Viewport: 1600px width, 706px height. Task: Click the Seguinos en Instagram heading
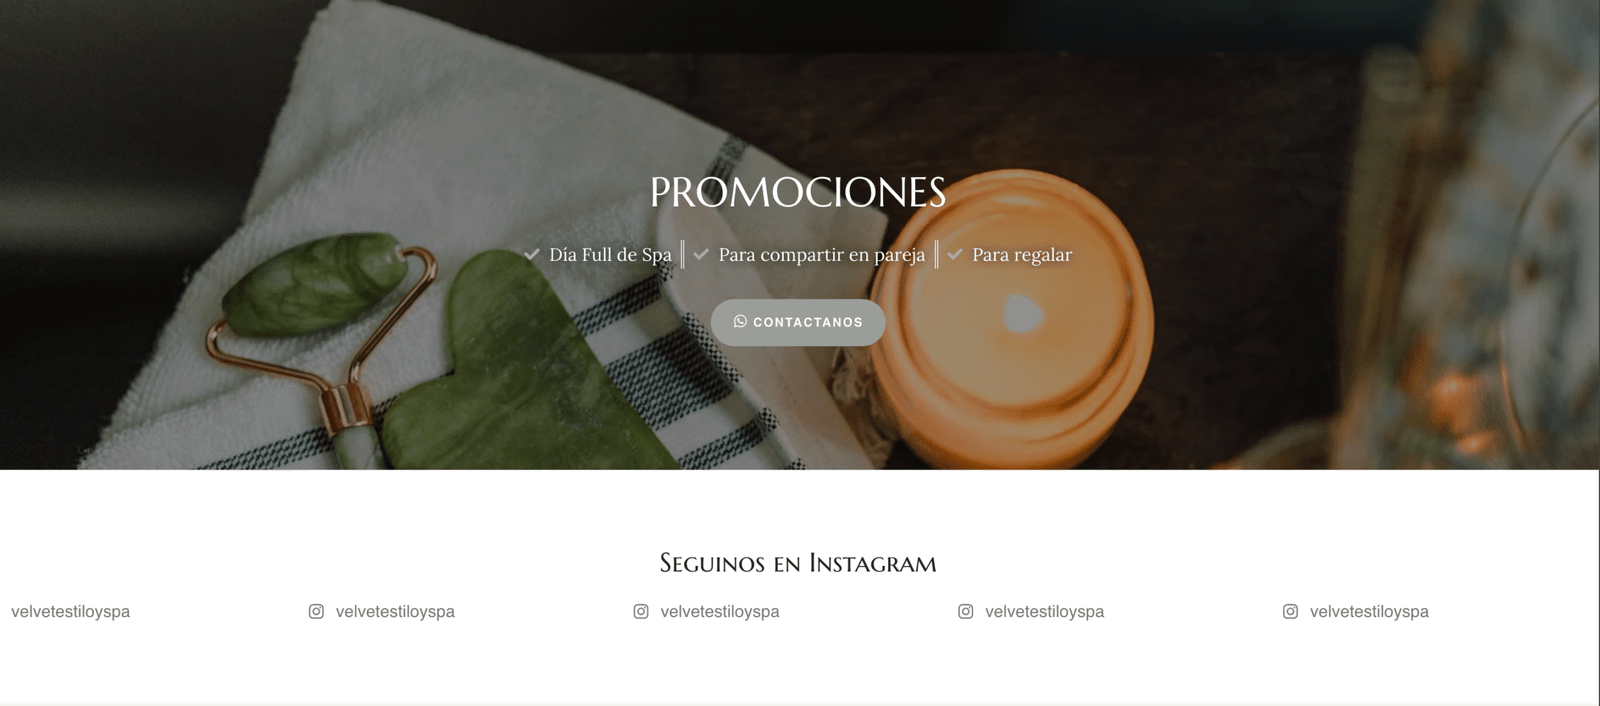tap(798, 563)
